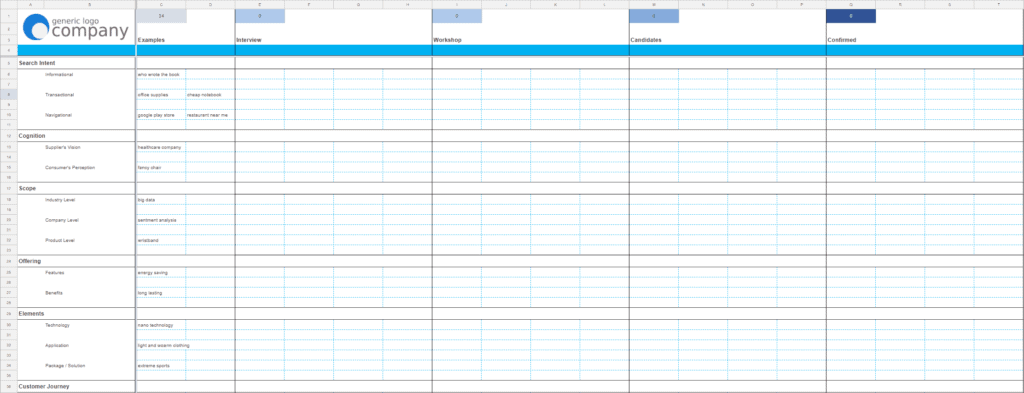1024x393 pixels.
Task: Click the generic logo company image
Action: coord(76,27)
